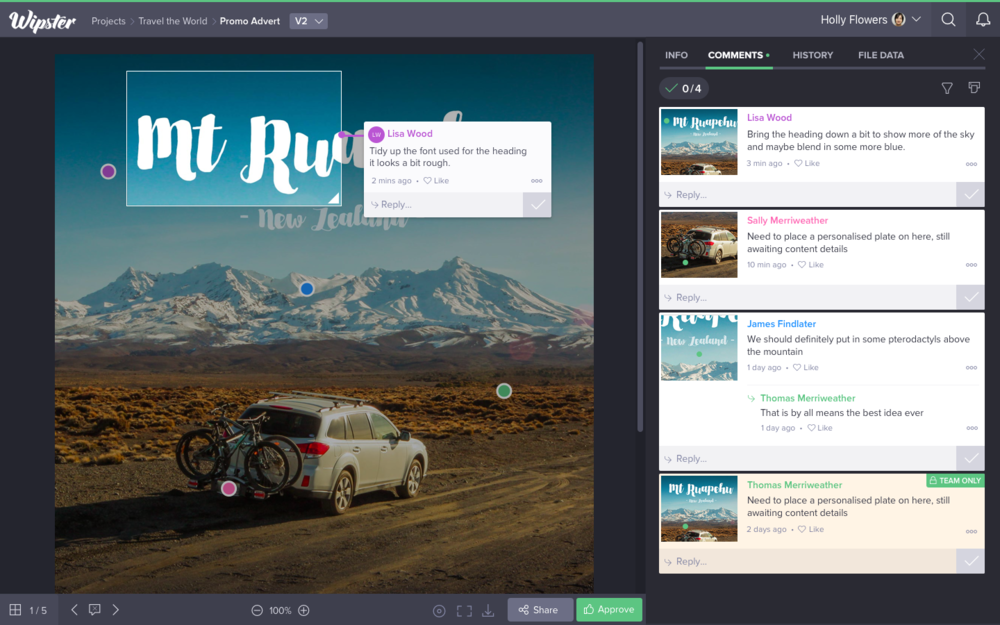Viewport: 1000px width, 625px height.
Task: Select the purple comment marker on image
Action: pos(108,171)
